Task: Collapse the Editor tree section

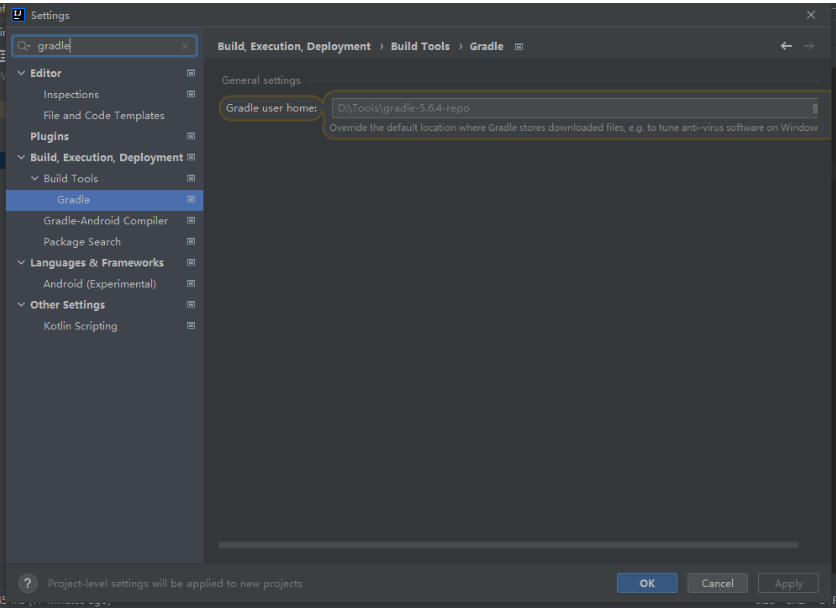Action: [x=21, y=73]
